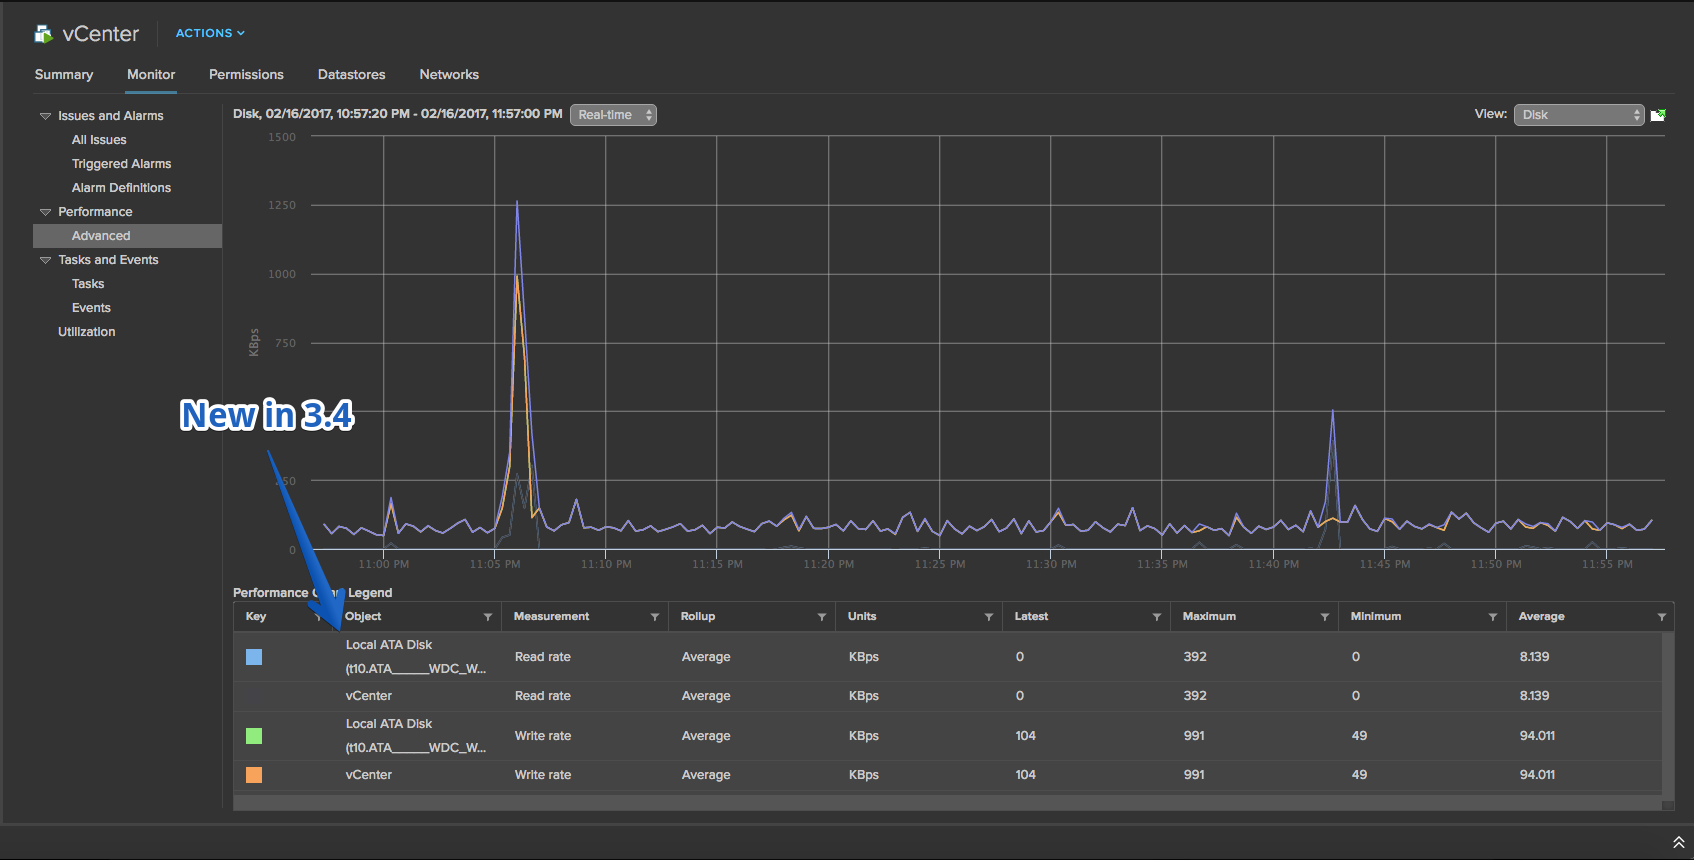The height and width of the screenshot is (860, 1694).
Task: Open the Rollup column filter icon
Action: (822, 617)
